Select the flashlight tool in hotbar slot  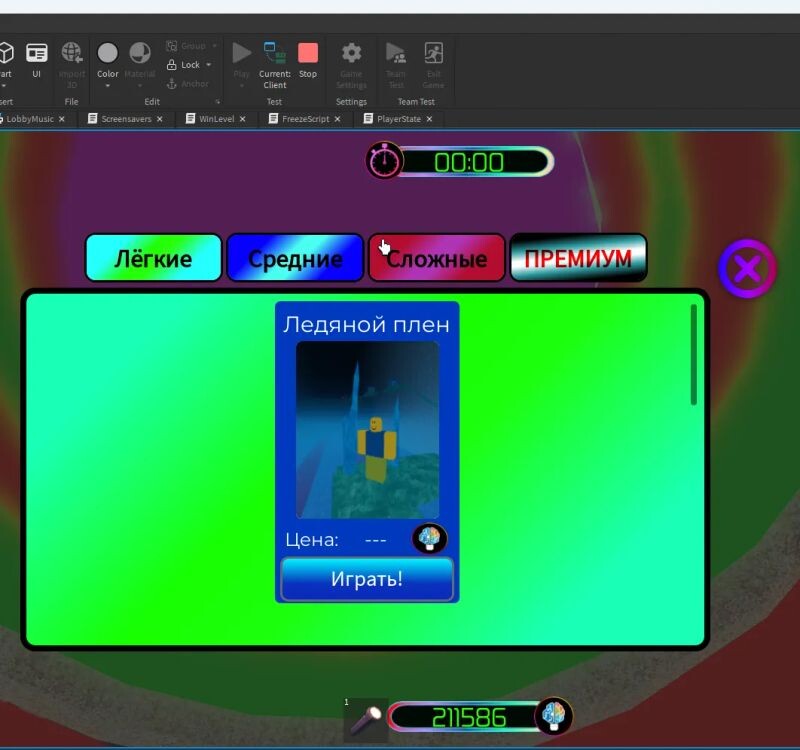pos(365,719)
